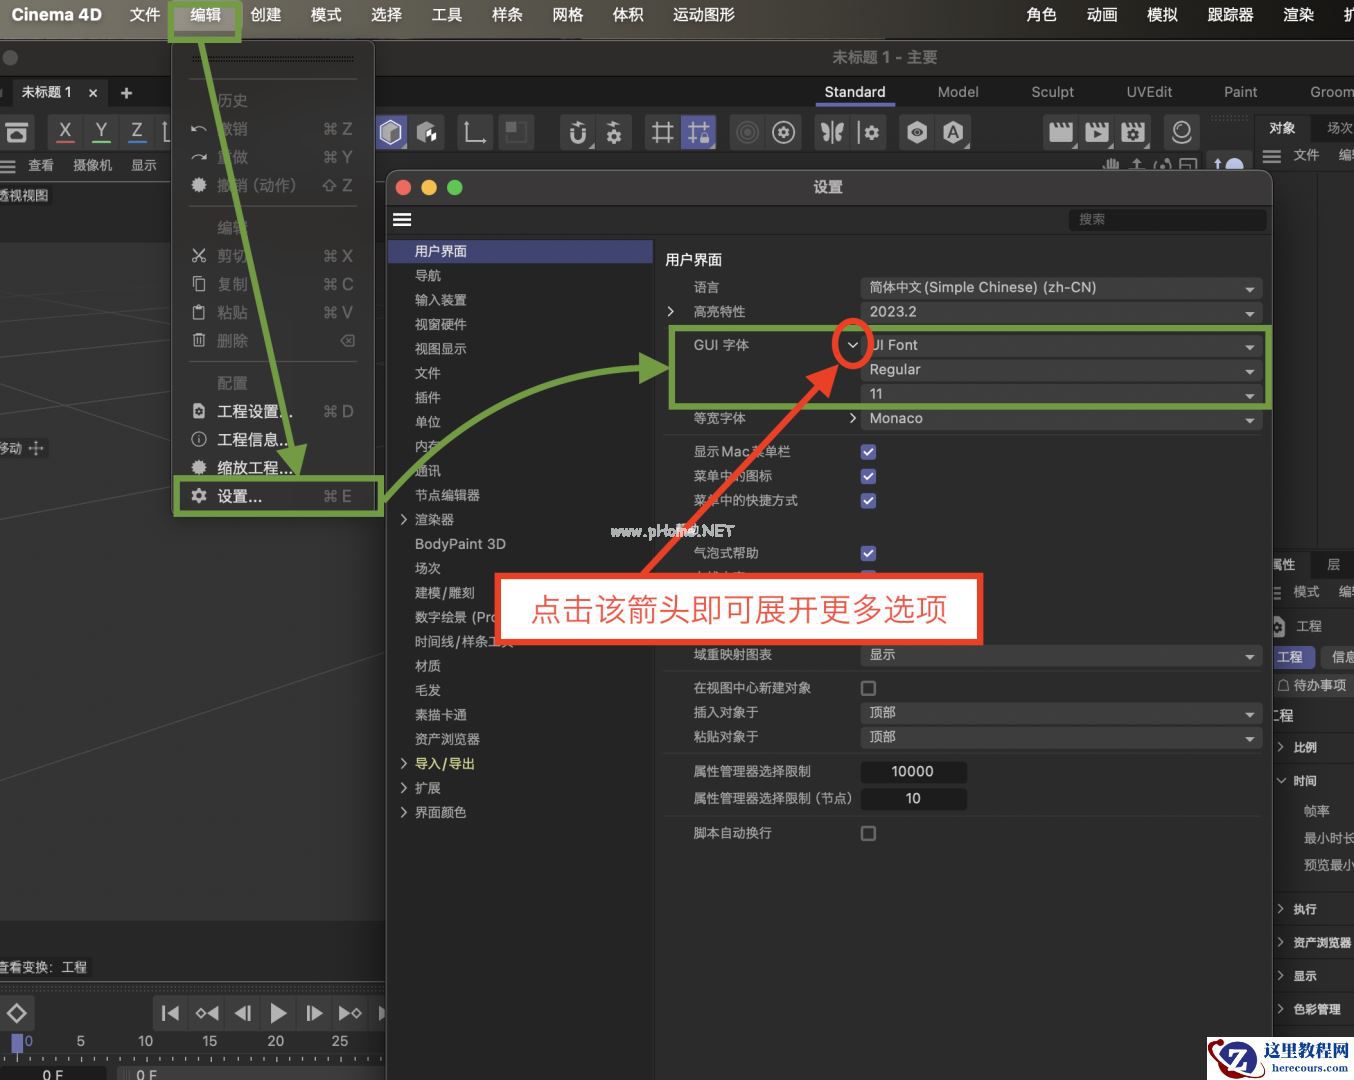Select the checkered cube texture mode icon

click(427, 132)
